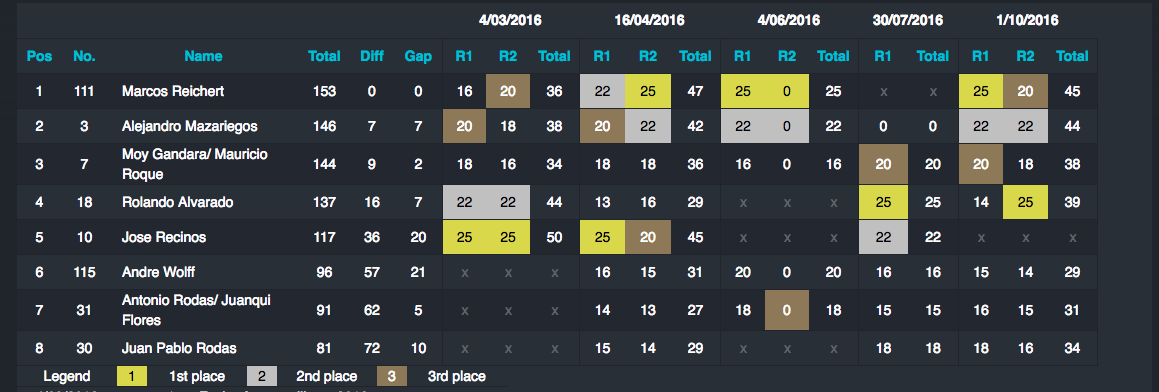This screenshot has width=1159, height=392.
Task: Select the 16/04/2016 event date header
Action: click(649, 20)
